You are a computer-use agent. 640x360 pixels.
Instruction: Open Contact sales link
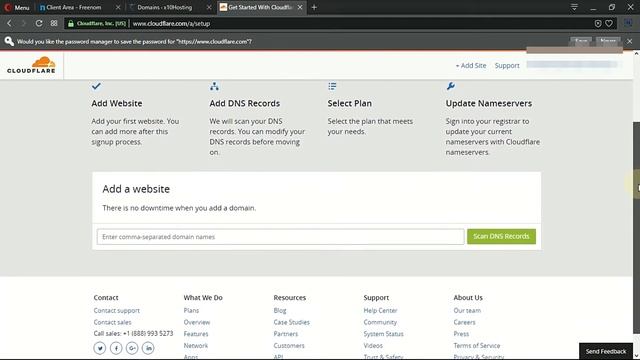[x=112, y=322]
